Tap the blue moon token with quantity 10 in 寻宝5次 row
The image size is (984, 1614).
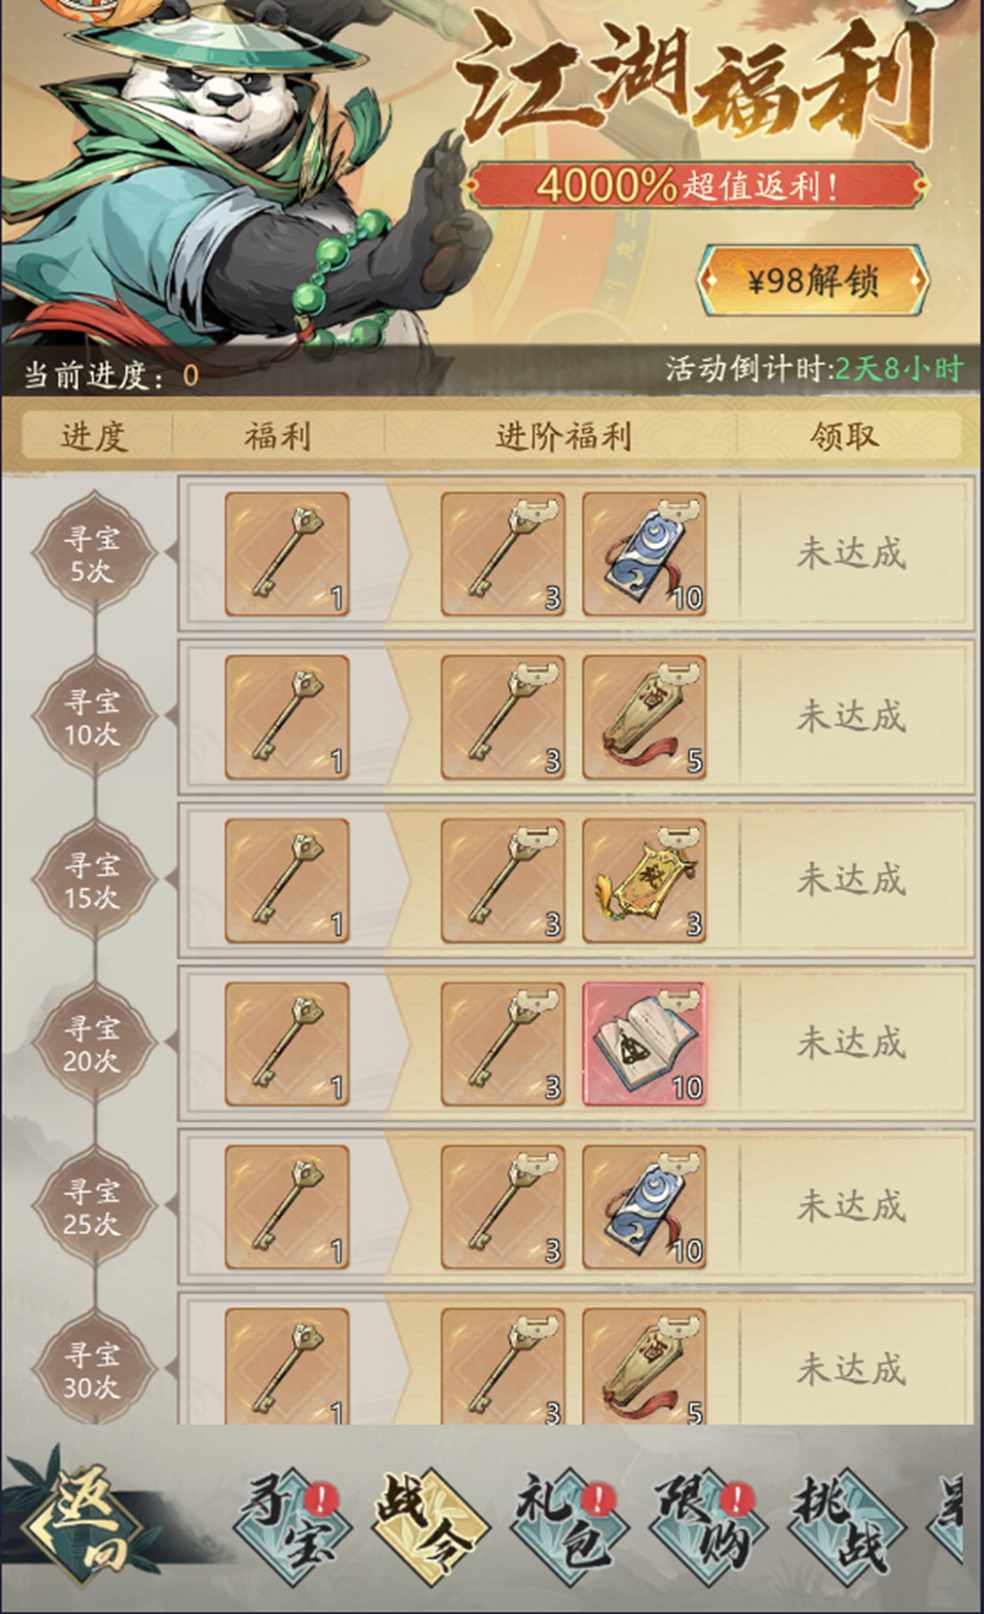click(645, 554)
